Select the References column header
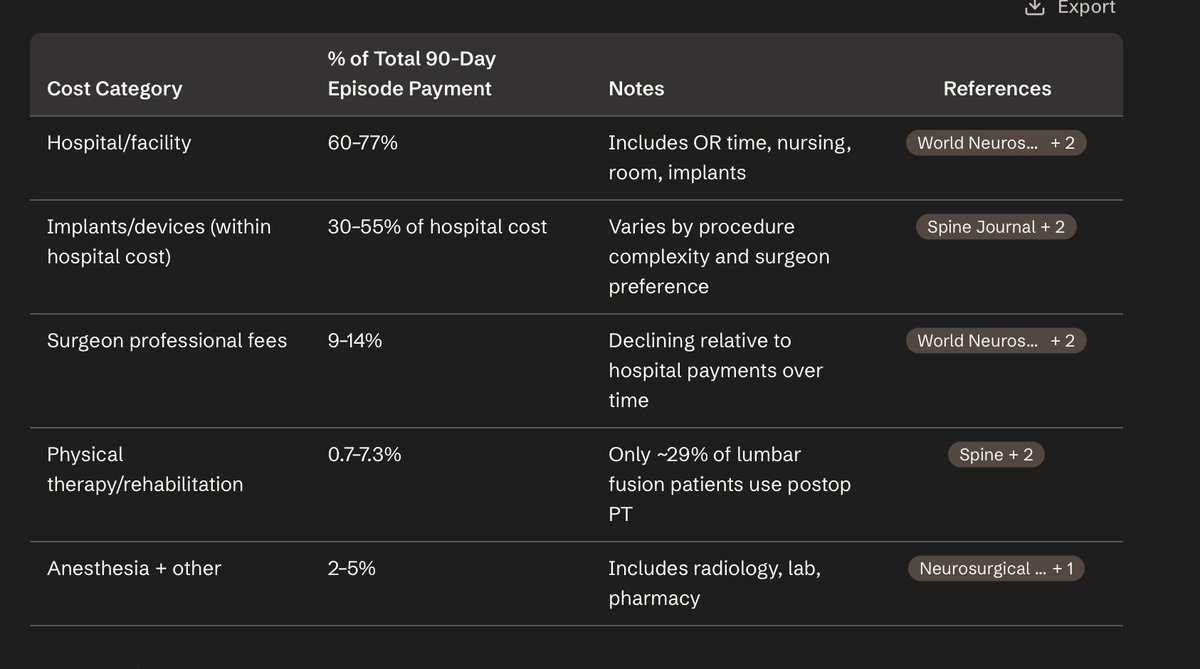This screenshot has height=669, width=1200. point(997,89)
